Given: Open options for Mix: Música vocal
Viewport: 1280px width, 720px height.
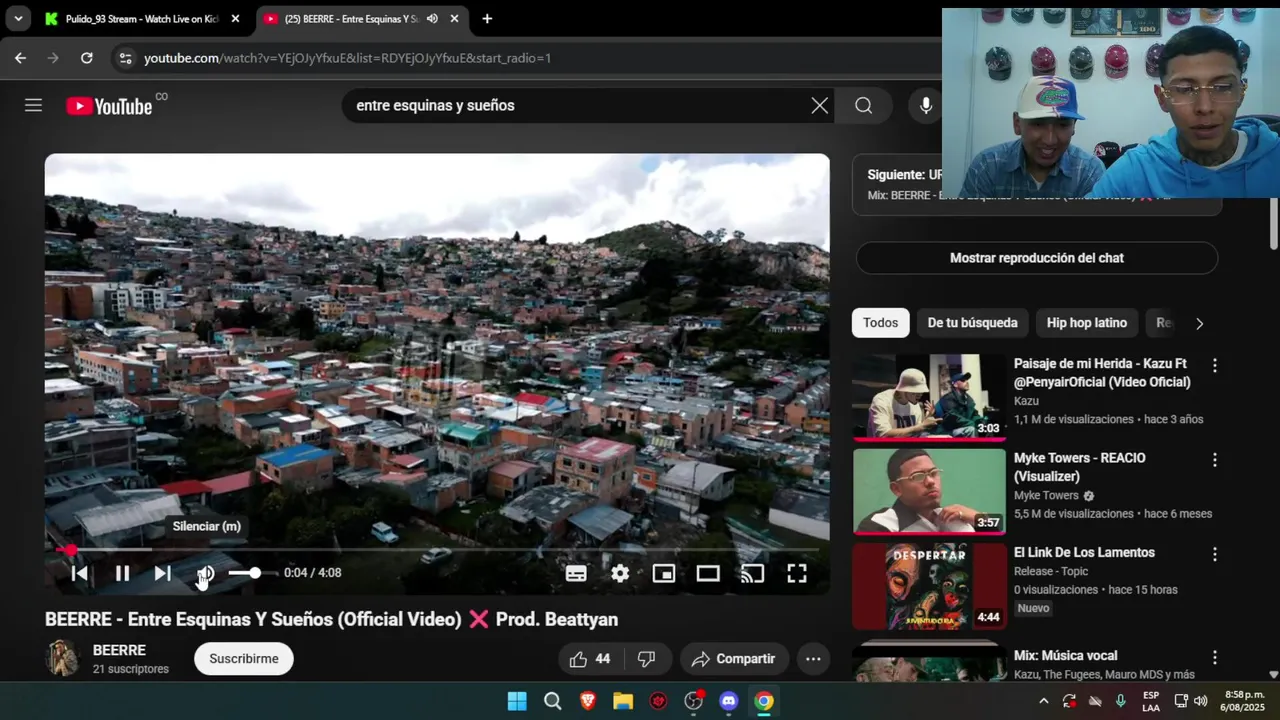Looking at the screenshot, I should tap(1215, 658).
